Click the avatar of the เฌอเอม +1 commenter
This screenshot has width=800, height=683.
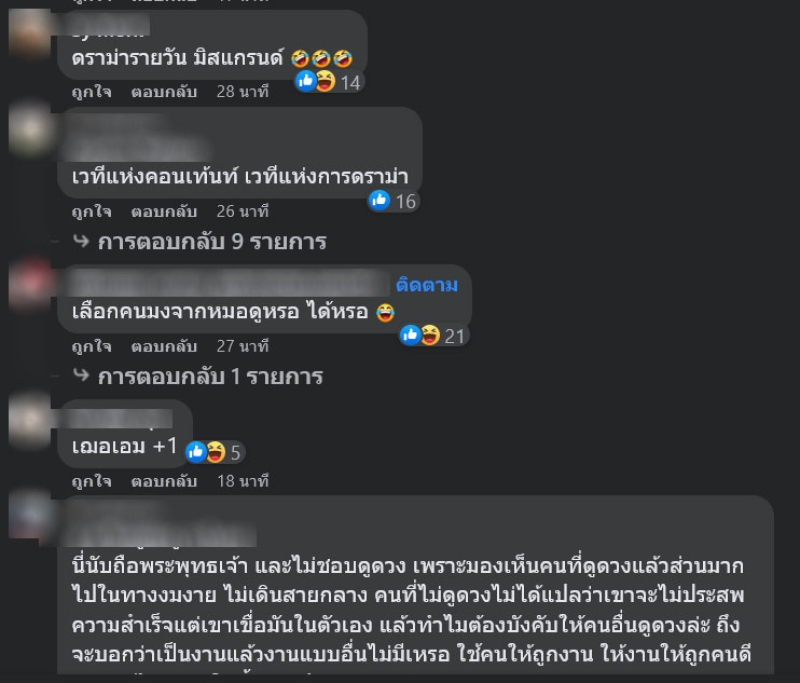30,421
